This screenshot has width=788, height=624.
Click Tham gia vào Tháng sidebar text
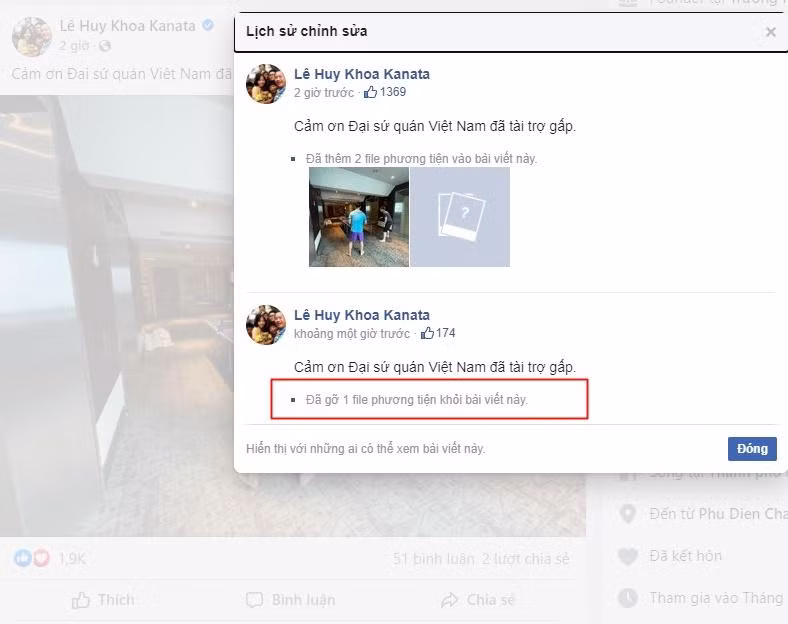[716, 598]
